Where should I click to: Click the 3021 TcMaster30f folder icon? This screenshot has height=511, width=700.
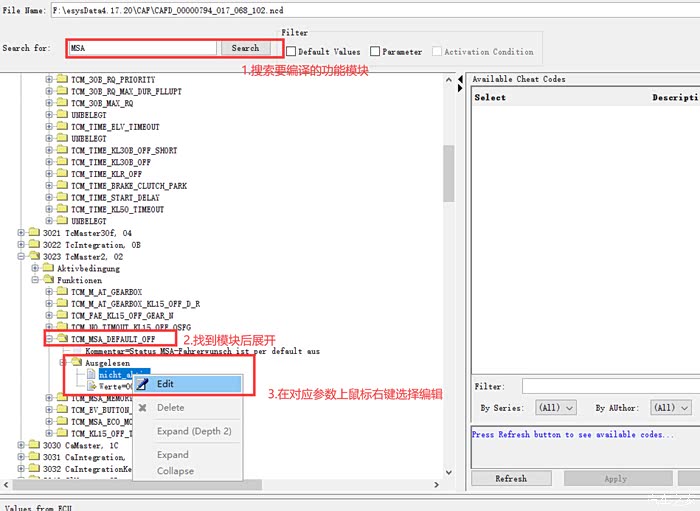[x=34, y=233]
